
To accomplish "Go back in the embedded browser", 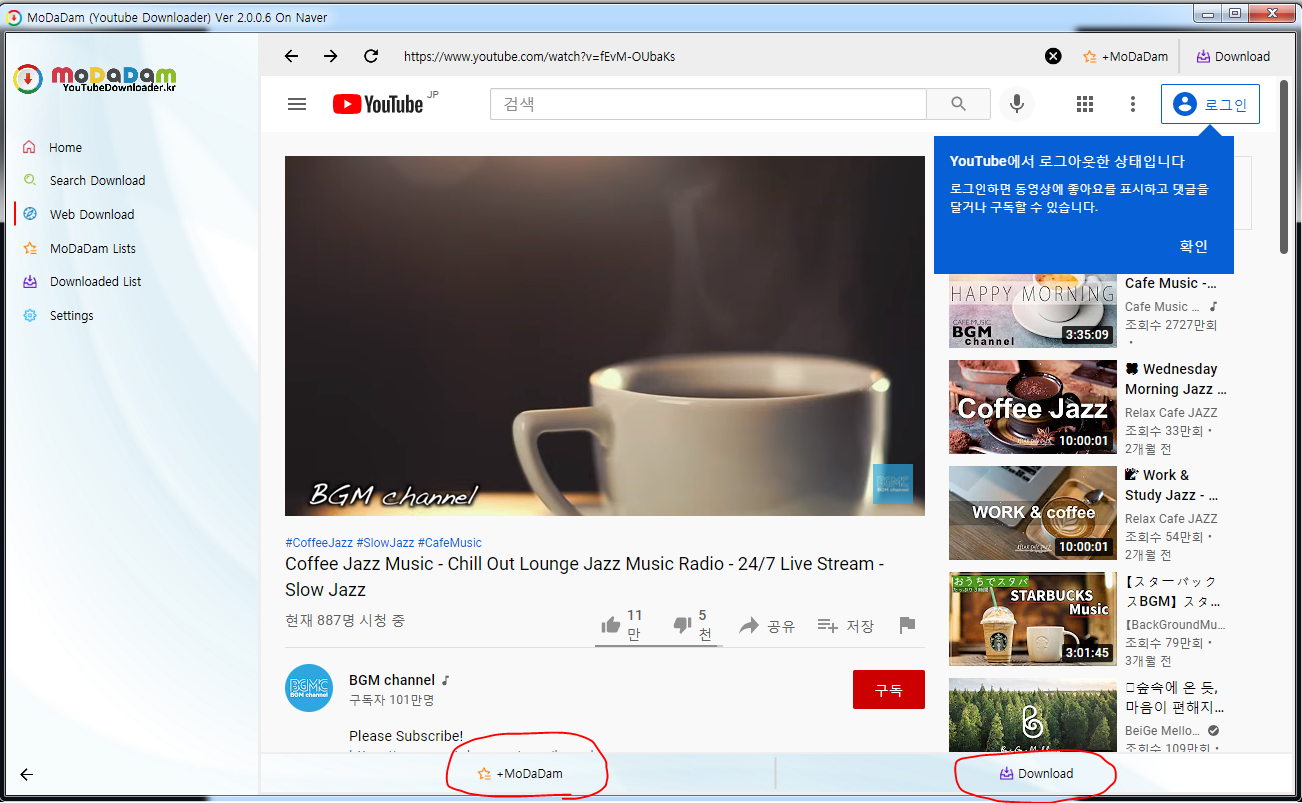I will [x=291, y=56].
